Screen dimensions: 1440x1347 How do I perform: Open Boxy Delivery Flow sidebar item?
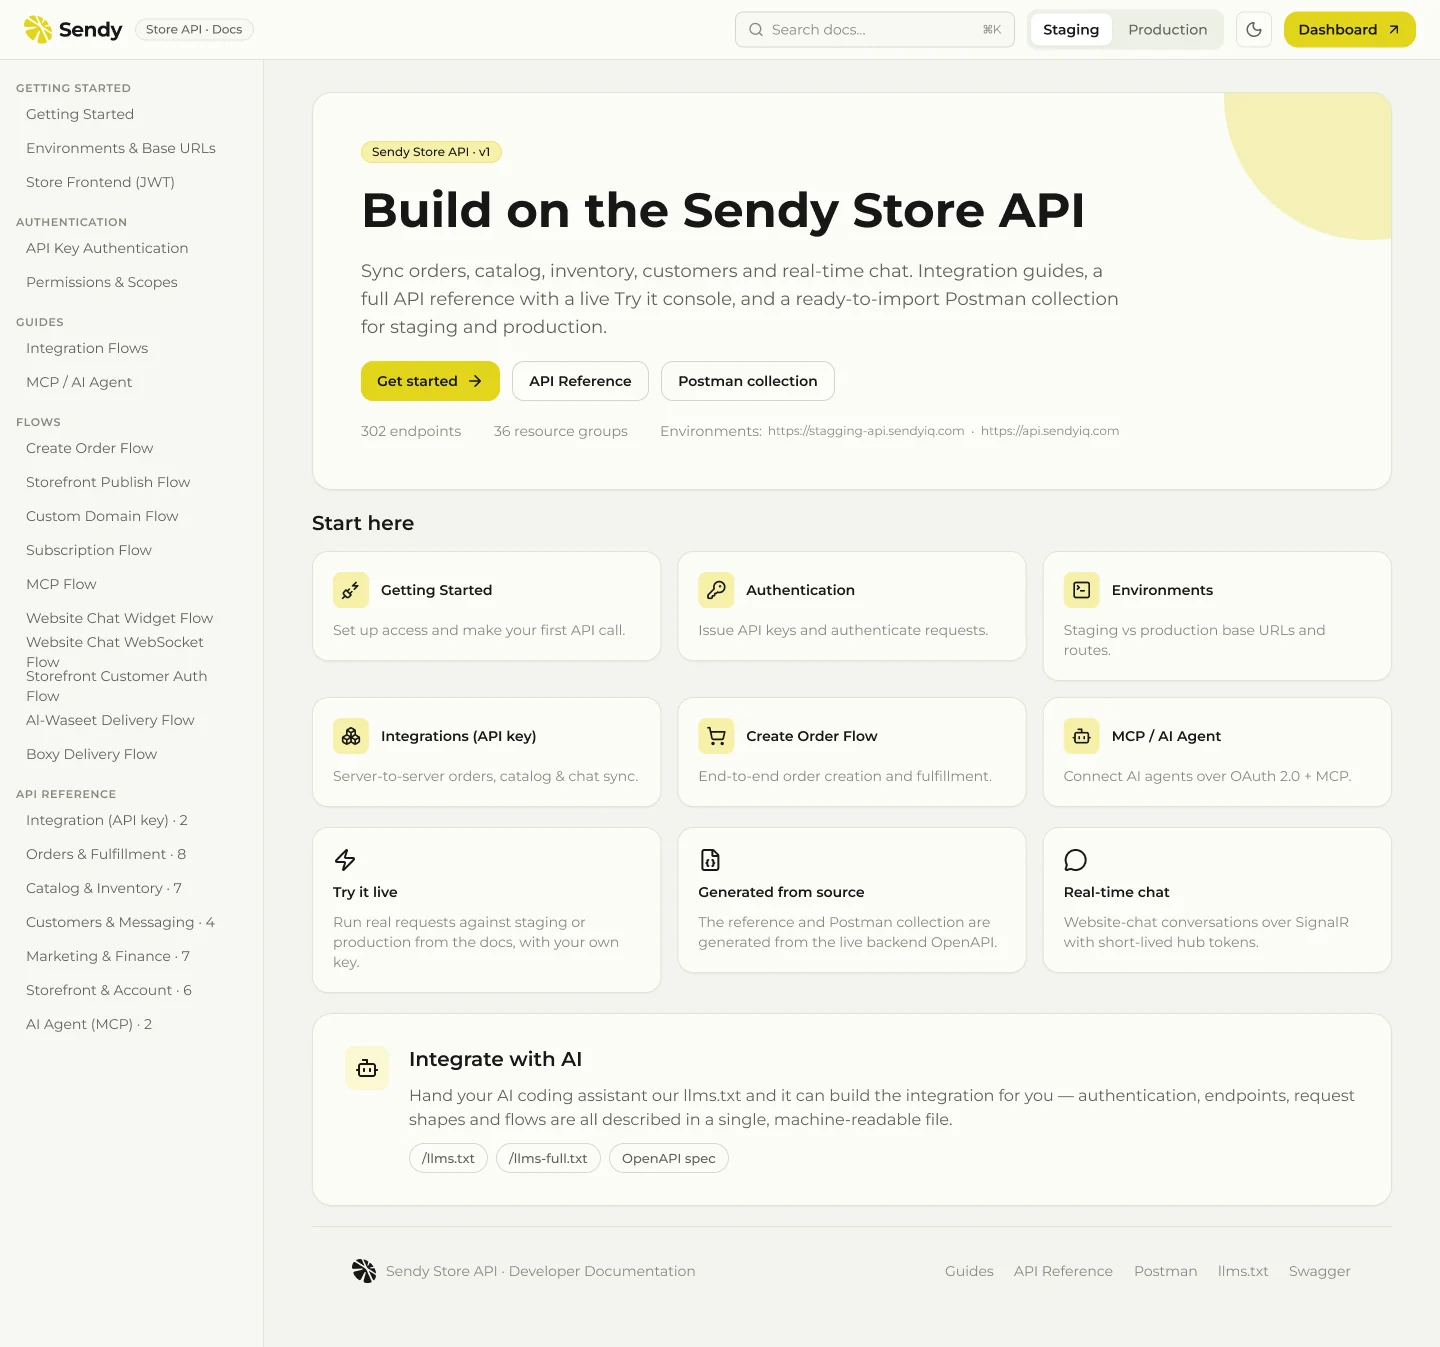[91, 754]
